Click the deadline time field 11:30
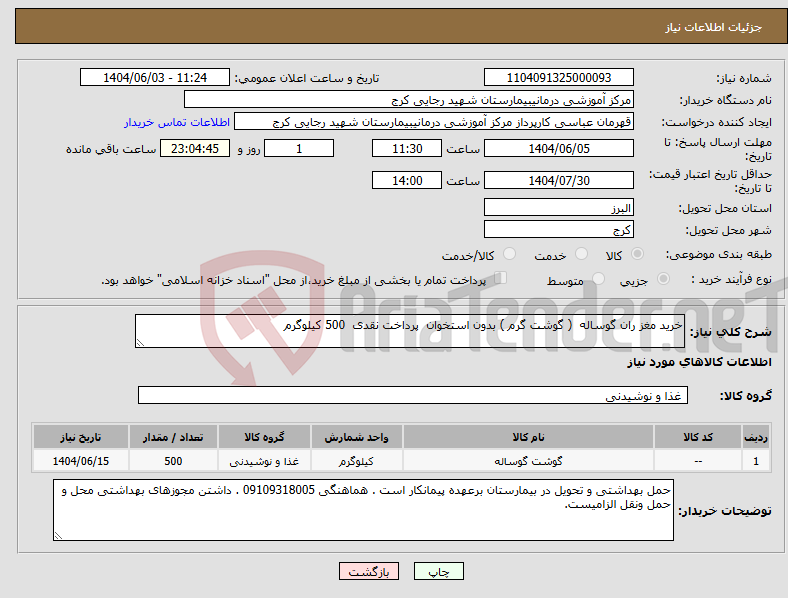The height and width of the screenshot is (598, 788). click(x=407, y=148)
